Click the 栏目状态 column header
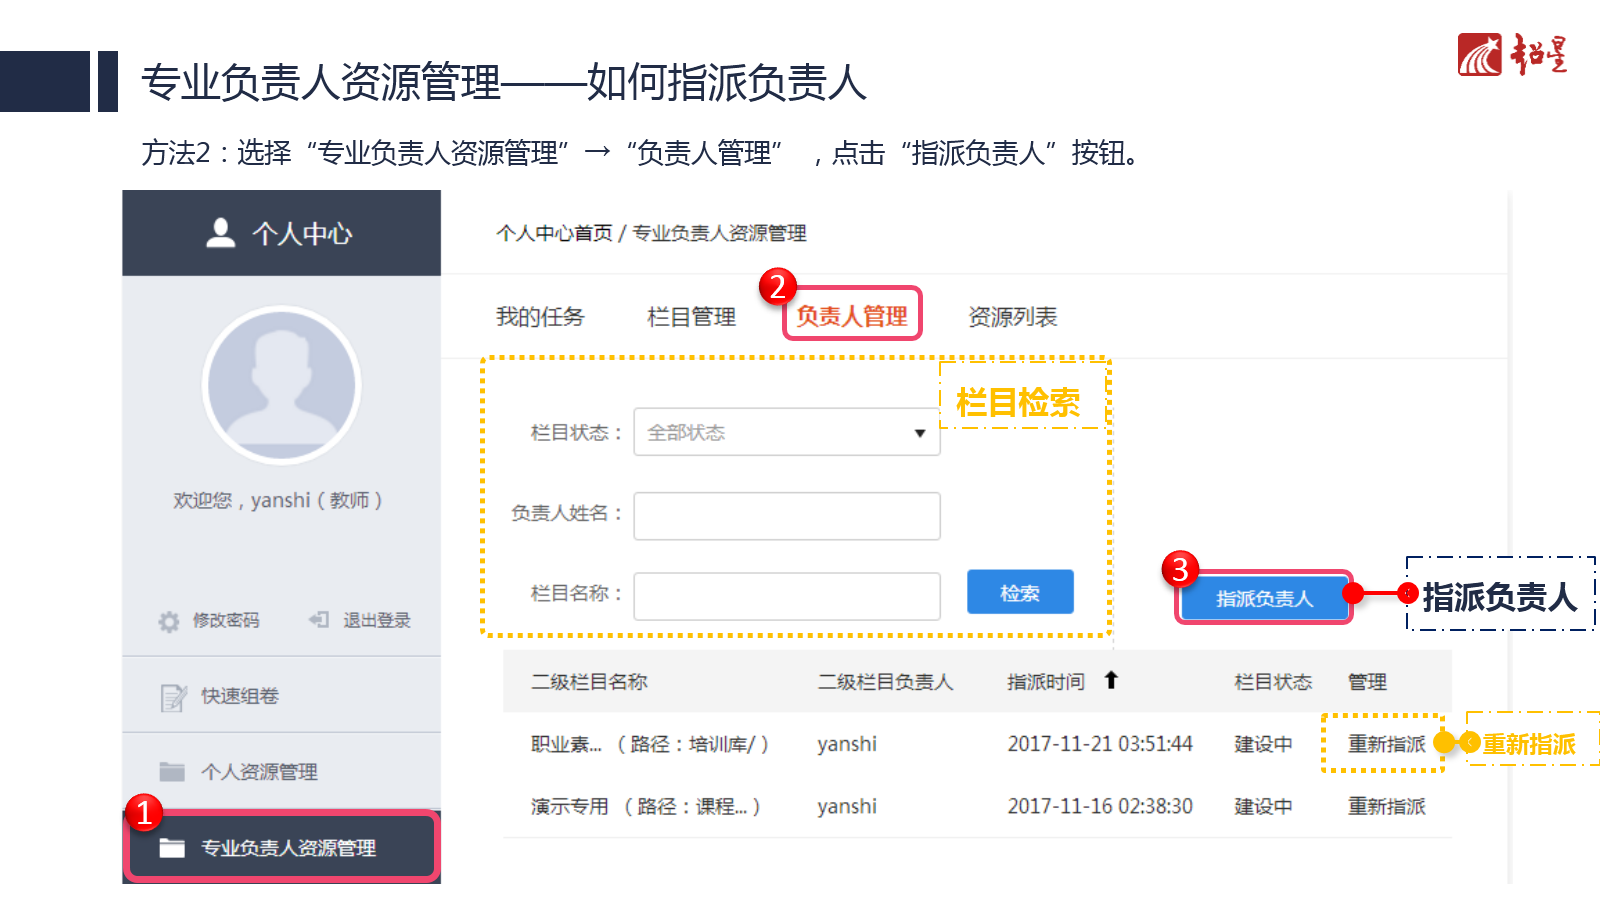 (x=1273, y=682)
